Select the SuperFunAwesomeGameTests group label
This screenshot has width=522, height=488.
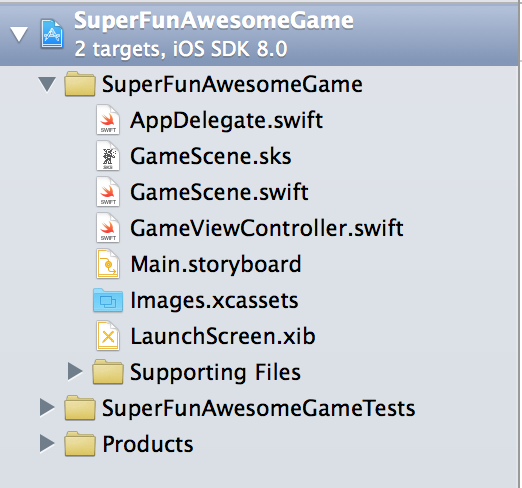tap(259, 408)
